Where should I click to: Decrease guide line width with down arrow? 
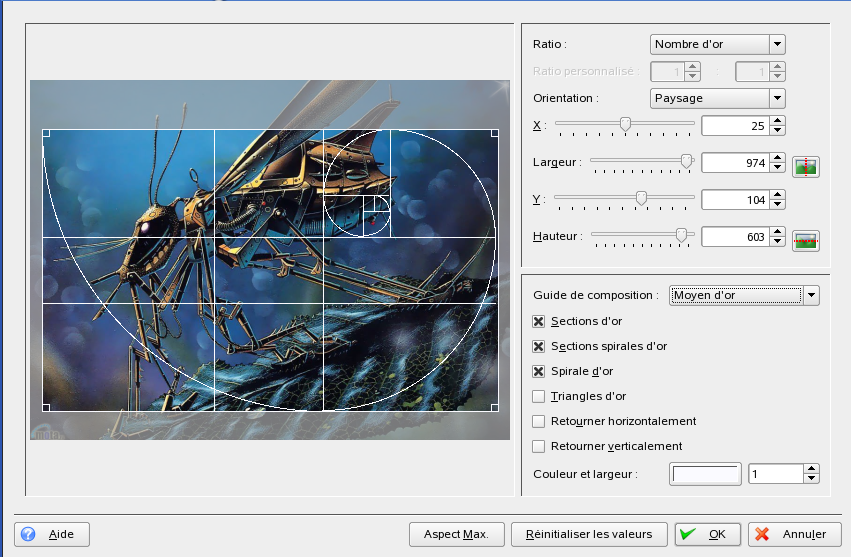coord(811,478)
